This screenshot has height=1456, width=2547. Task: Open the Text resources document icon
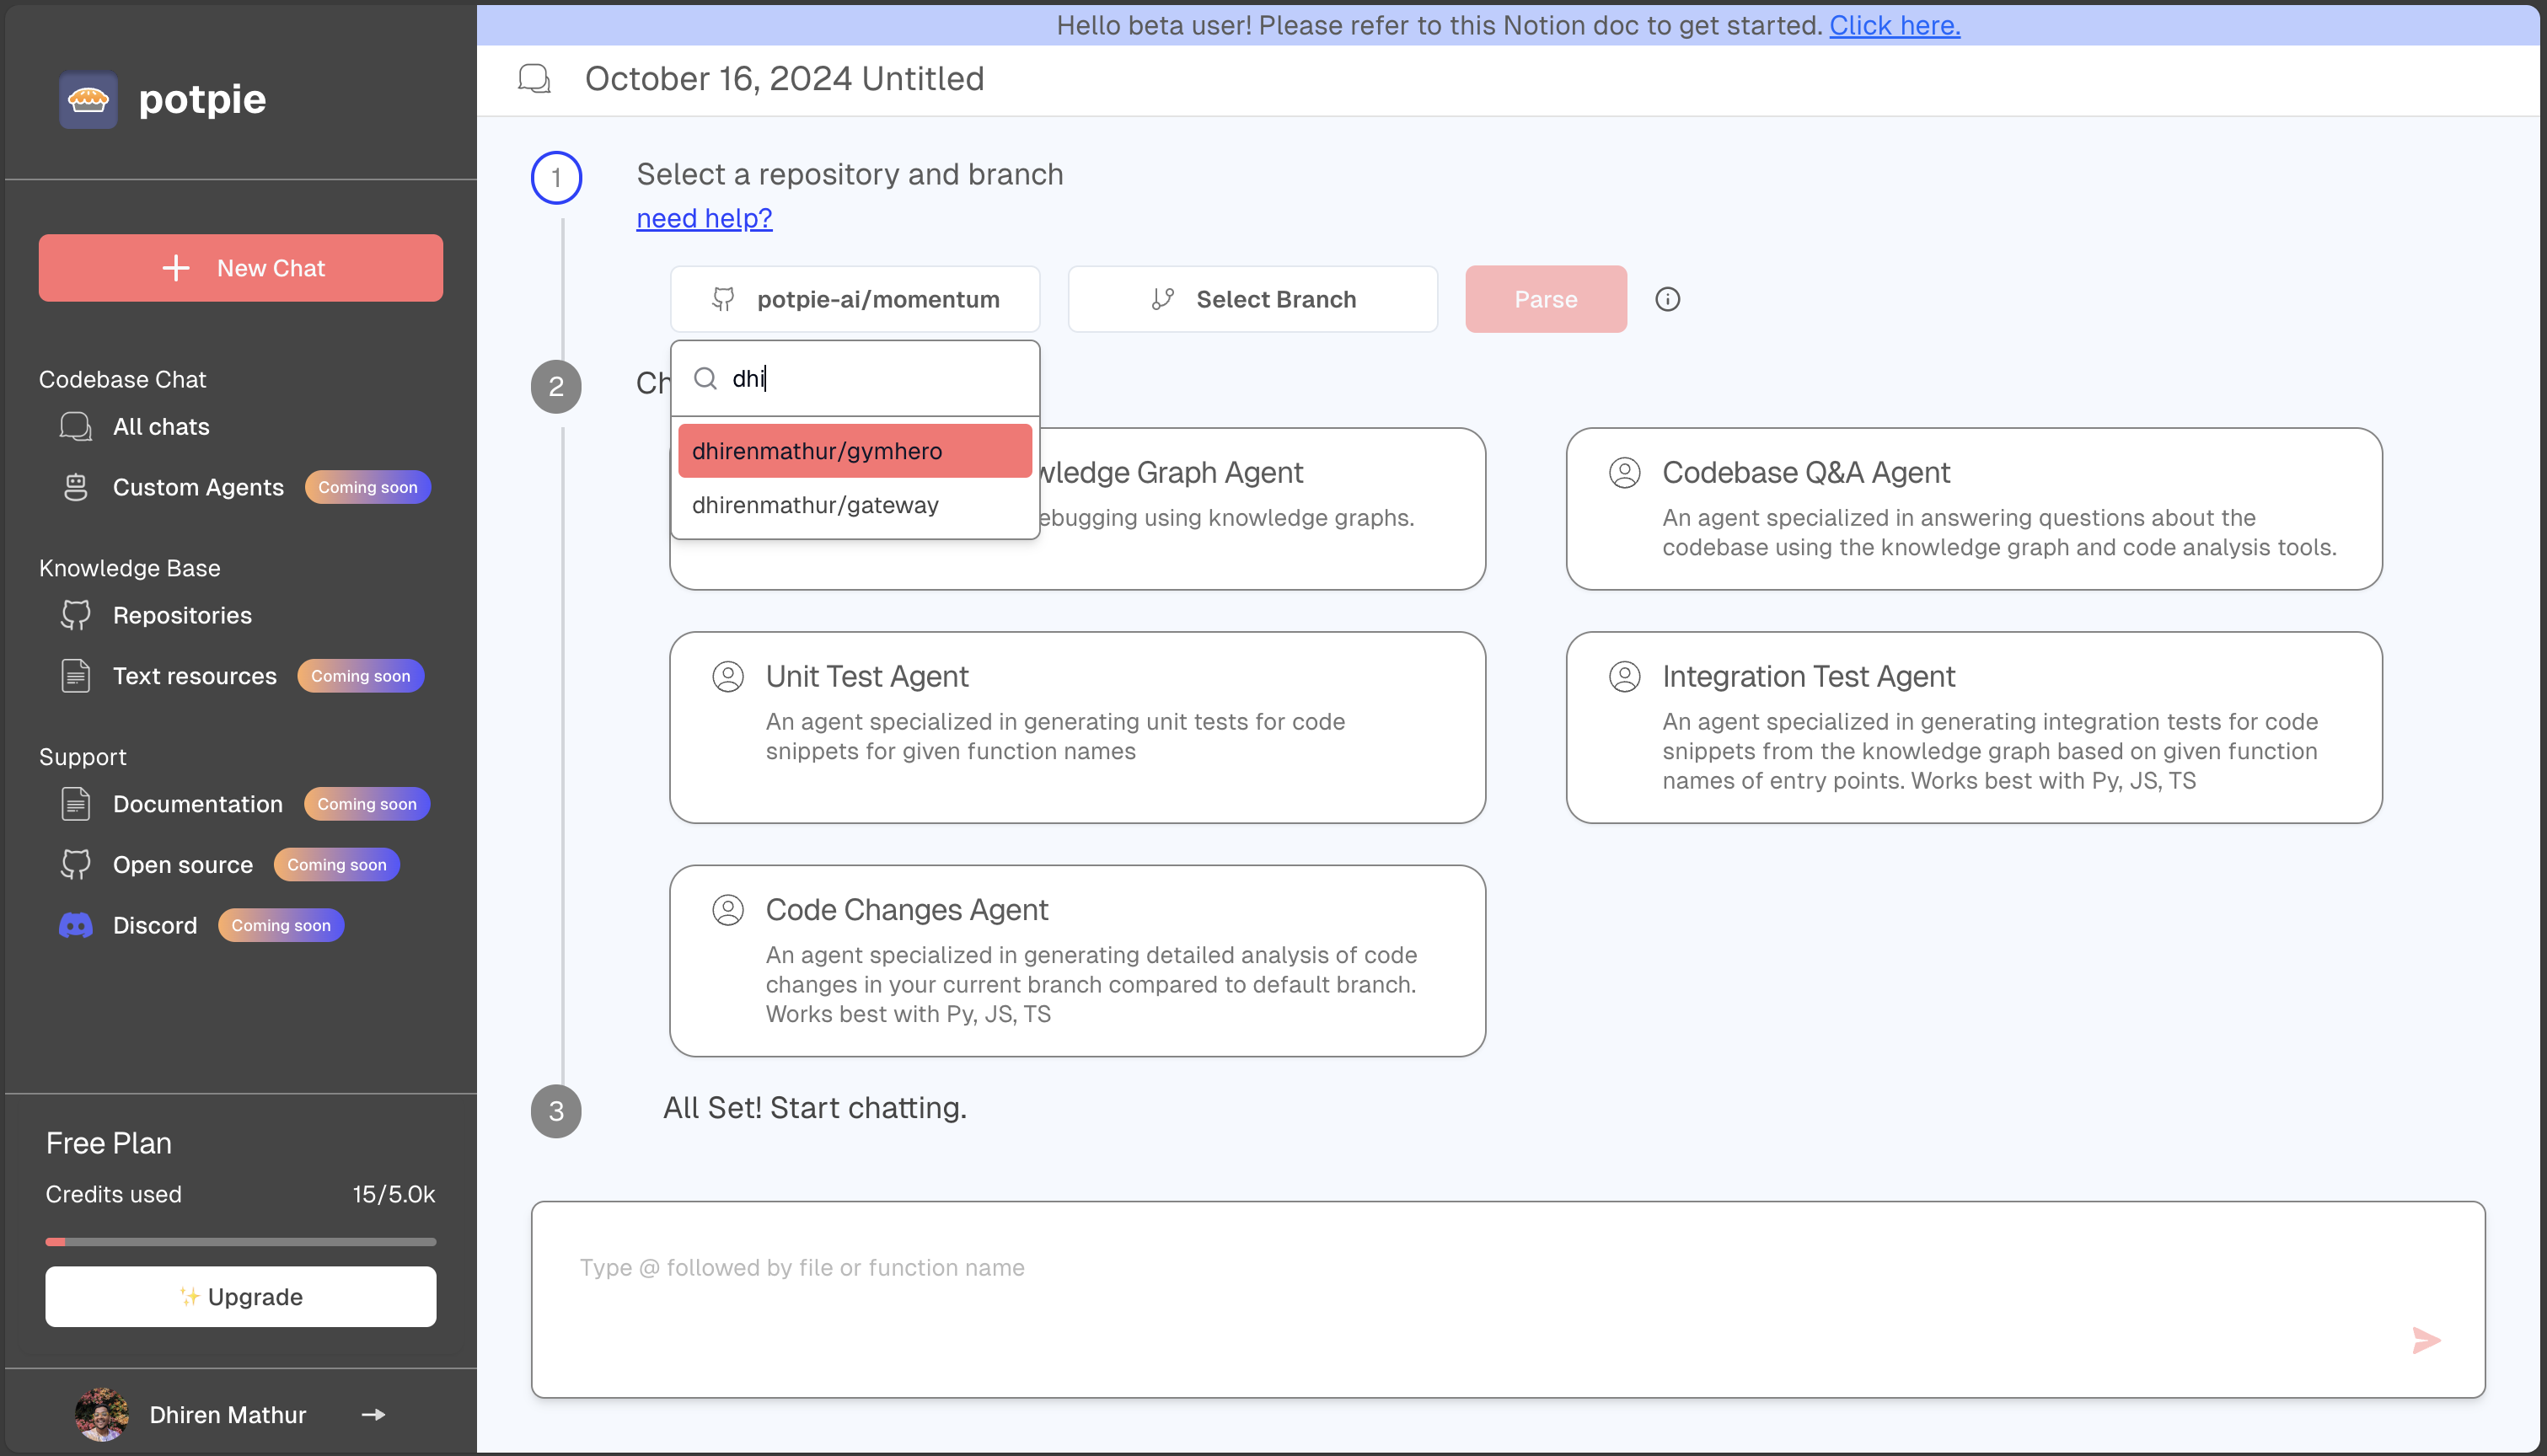point(75,675)
